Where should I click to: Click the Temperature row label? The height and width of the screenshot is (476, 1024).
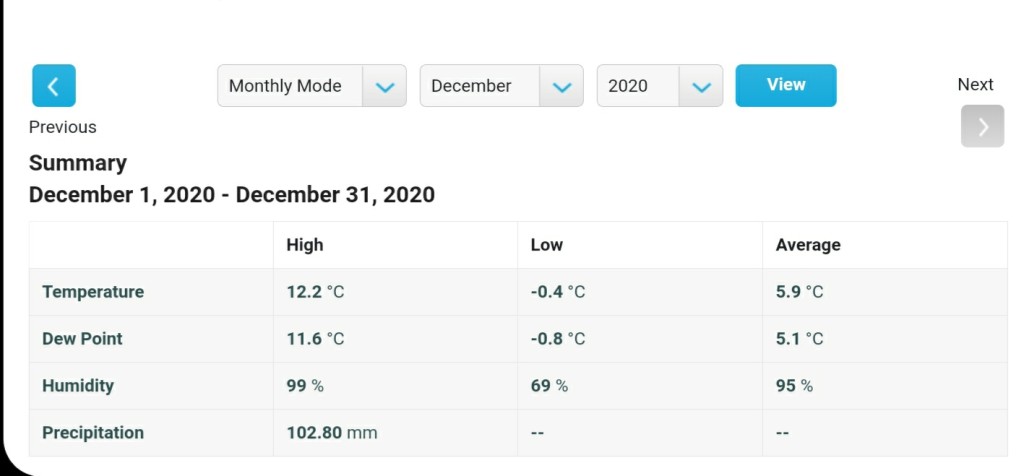point(93,292)
